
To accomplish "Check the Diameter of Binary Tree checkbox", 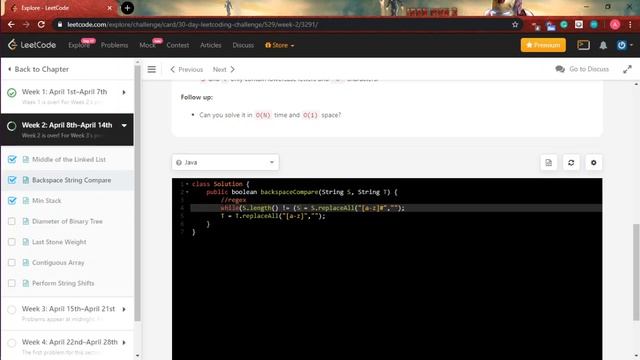I will click(x=12, y=221).
